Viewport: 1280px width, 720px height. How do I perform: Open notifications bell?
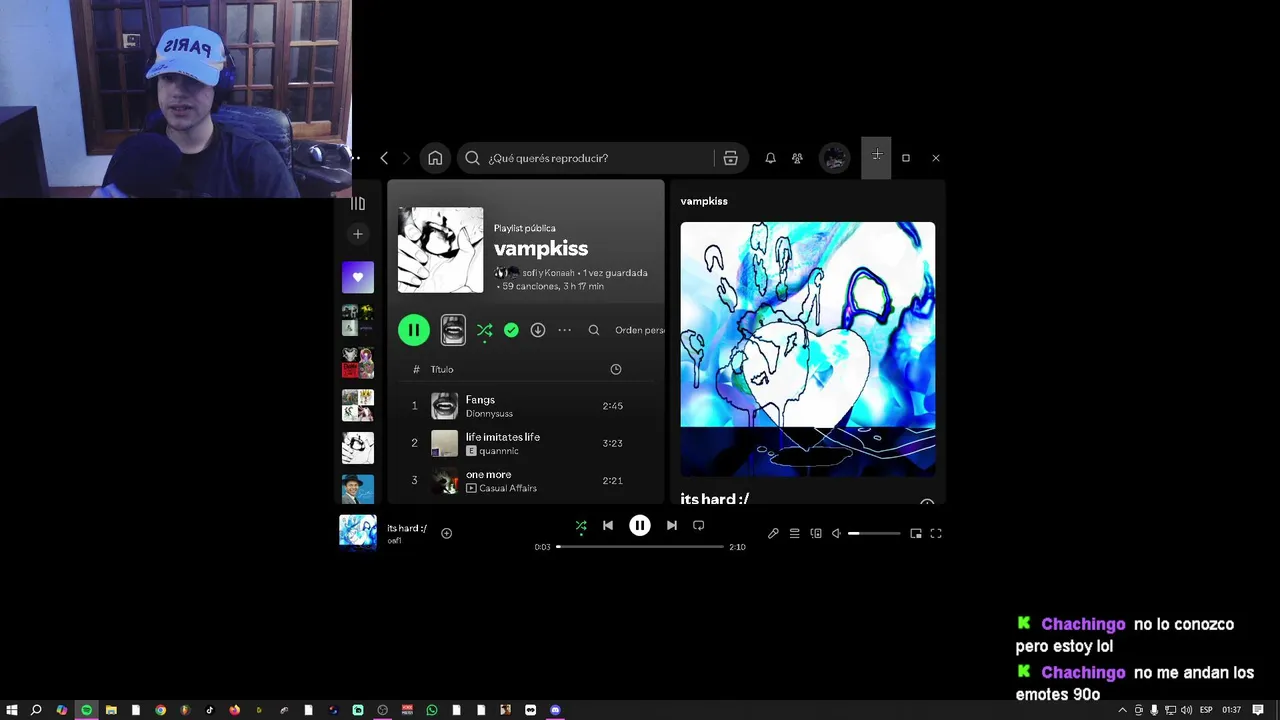pyautogui.click(x=770, y=158)
